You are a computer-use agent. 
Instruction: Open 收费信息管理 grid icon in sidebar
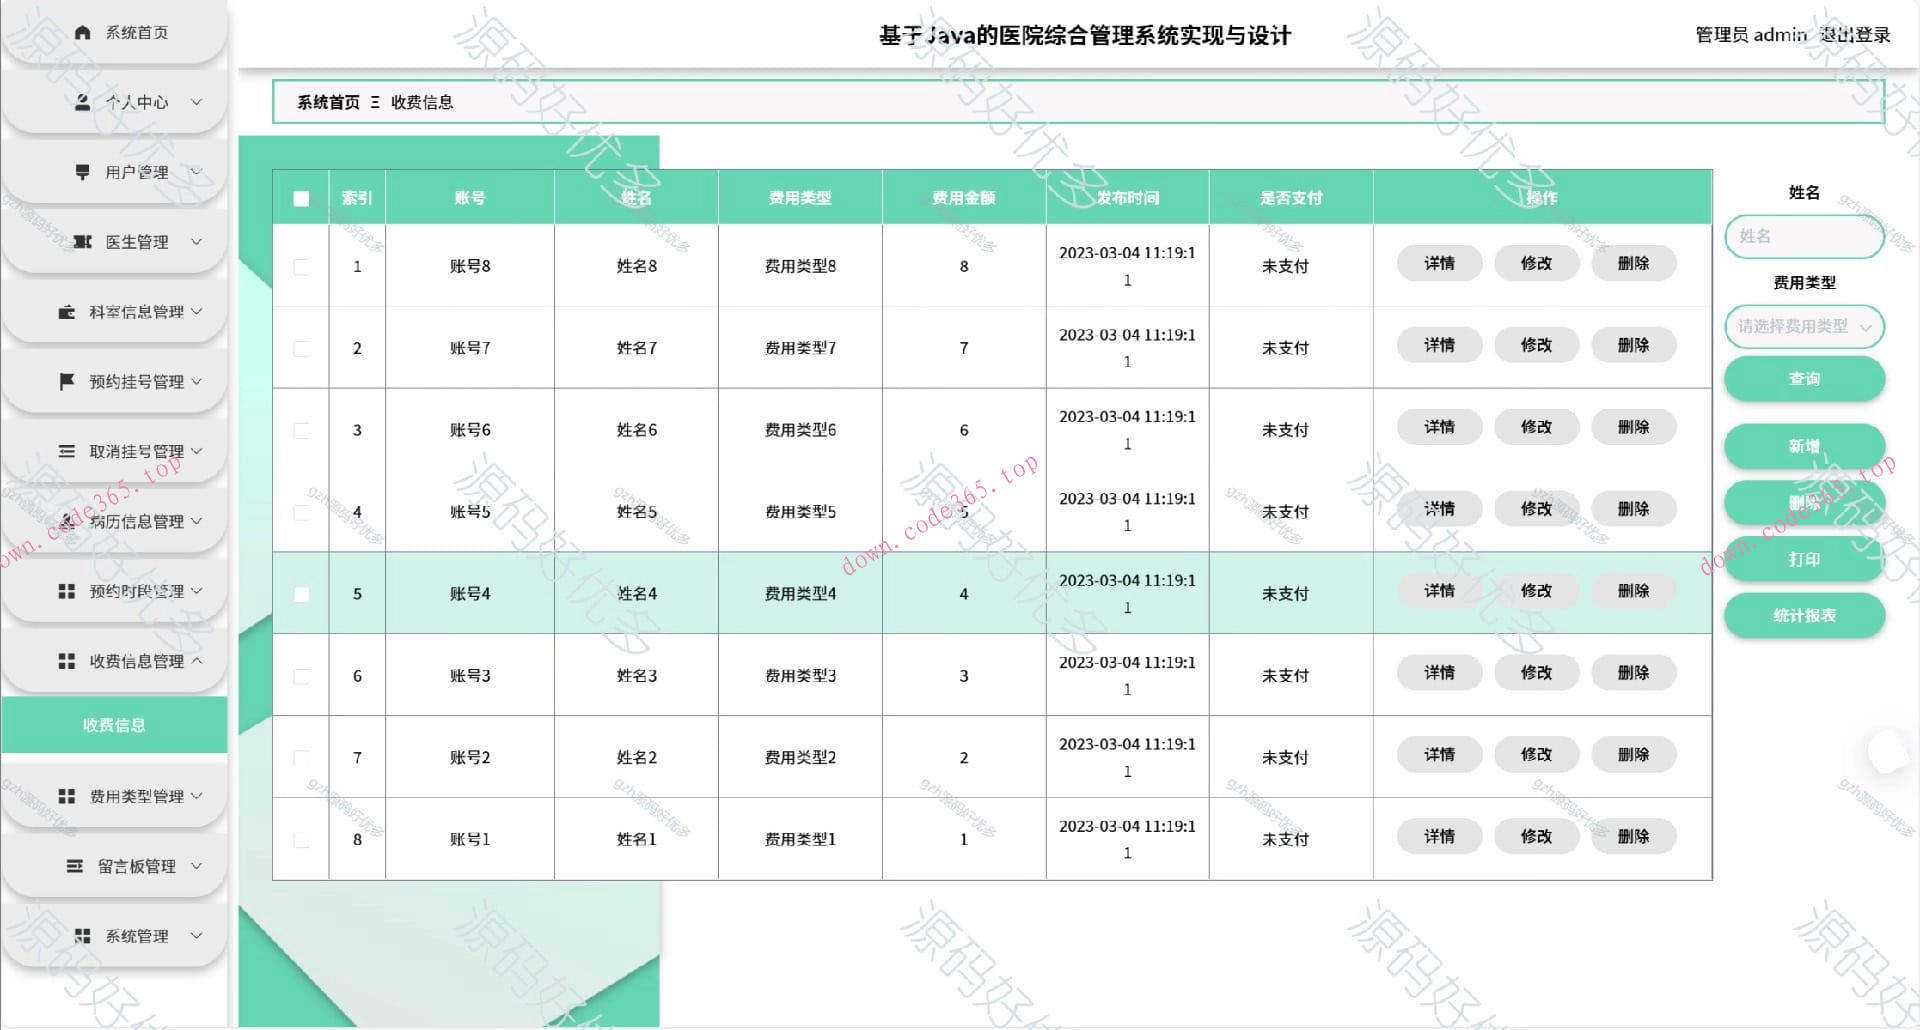pyautogui.click(x=67, y=660)
